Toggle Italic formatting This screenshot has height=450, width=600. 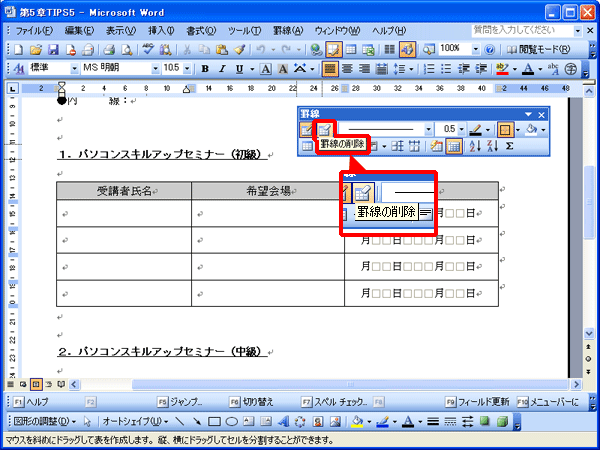tap(222, 69)
